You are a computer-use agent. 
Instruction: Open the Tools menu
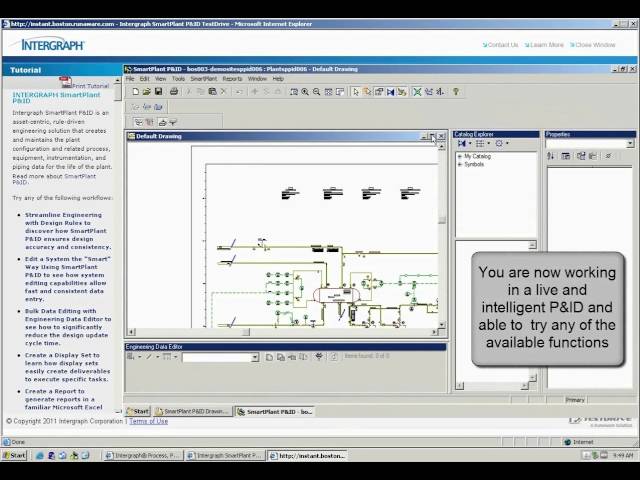point(178,79)
